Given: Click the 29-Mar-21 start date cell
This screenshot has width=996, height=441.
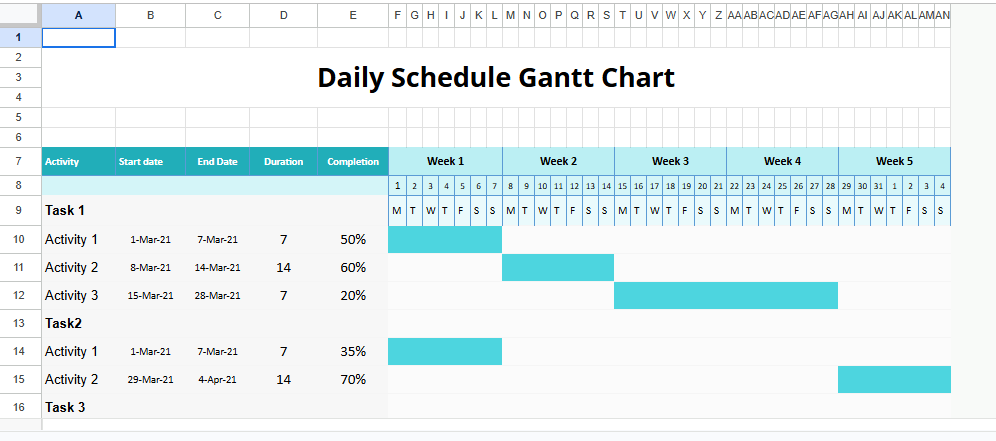Looking at the screenshot, I should pyautogui.click(x=150, y=379).
